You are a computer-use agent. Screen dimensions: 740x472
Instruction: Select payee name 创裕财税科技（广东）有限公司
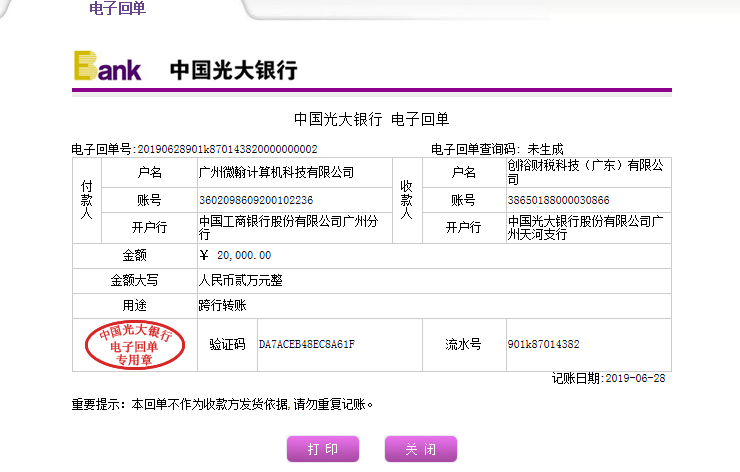point(586,172)
